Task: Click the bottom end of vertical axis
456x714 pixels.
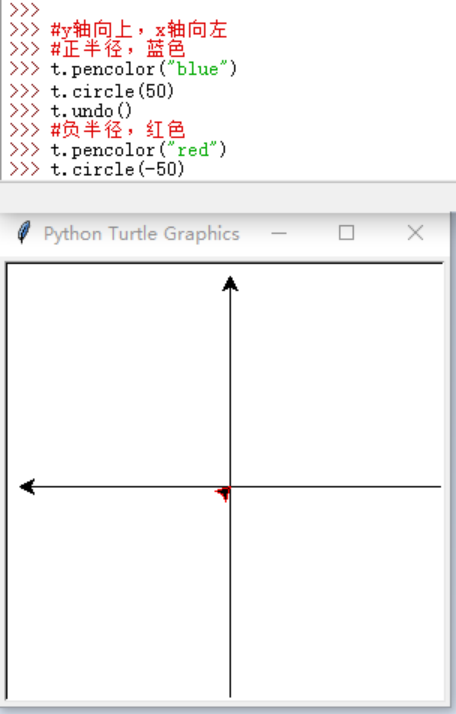Action: coord(230,694)
